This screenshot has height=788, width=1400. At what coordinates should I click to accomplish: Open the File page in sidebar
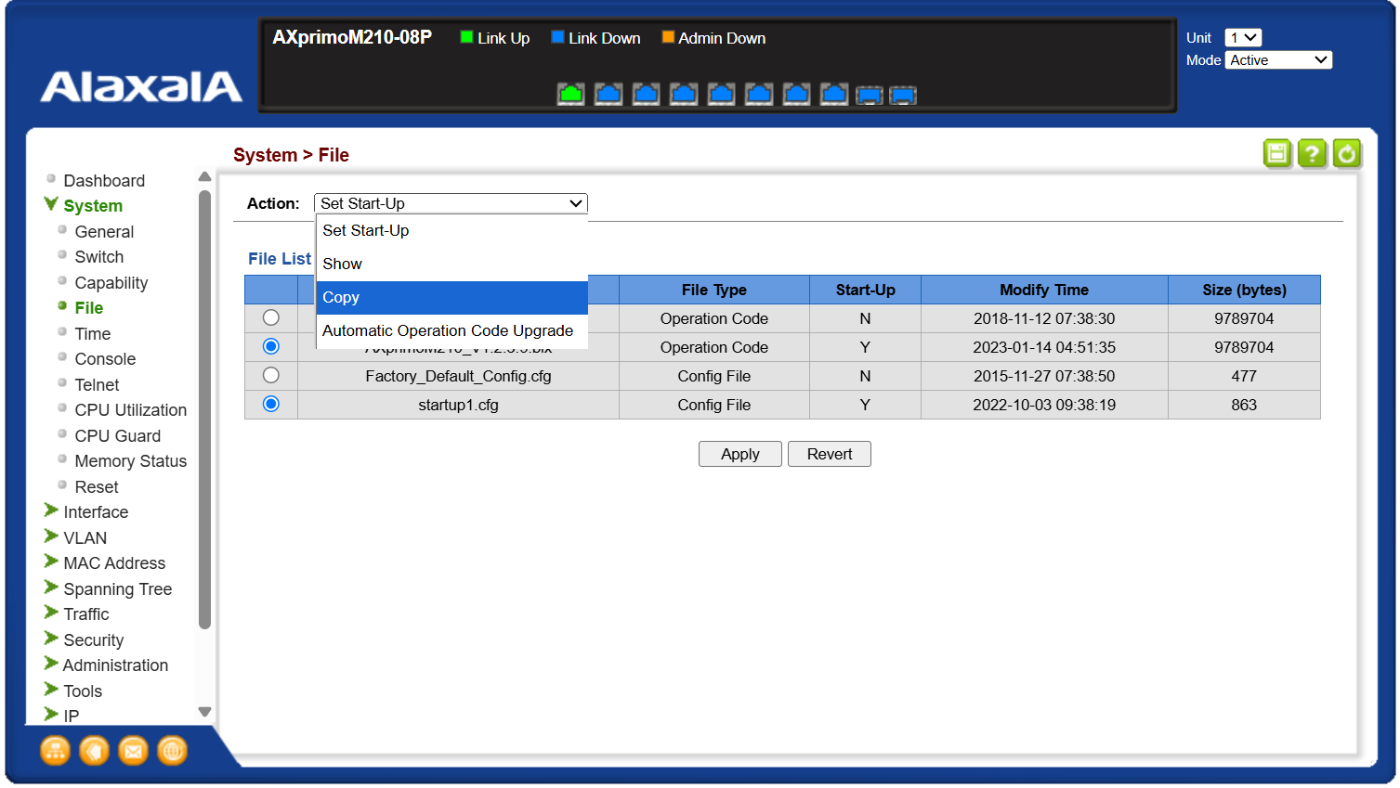[89, 308]
